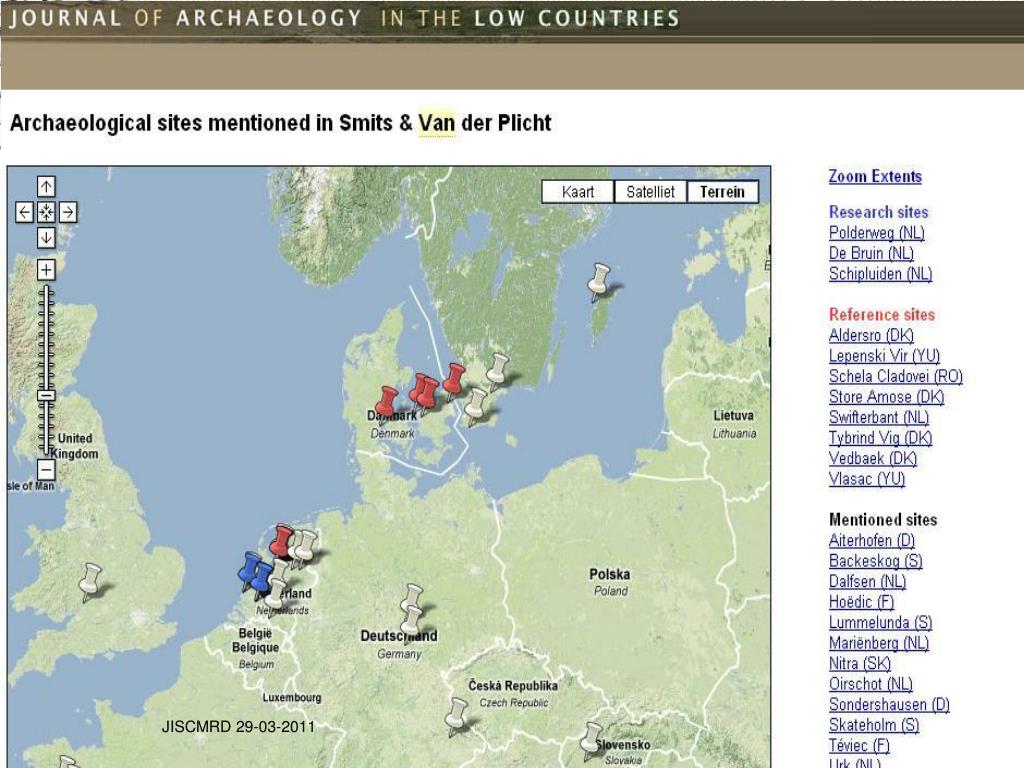Click the upper white pin over Deutschland

(411, 598)
